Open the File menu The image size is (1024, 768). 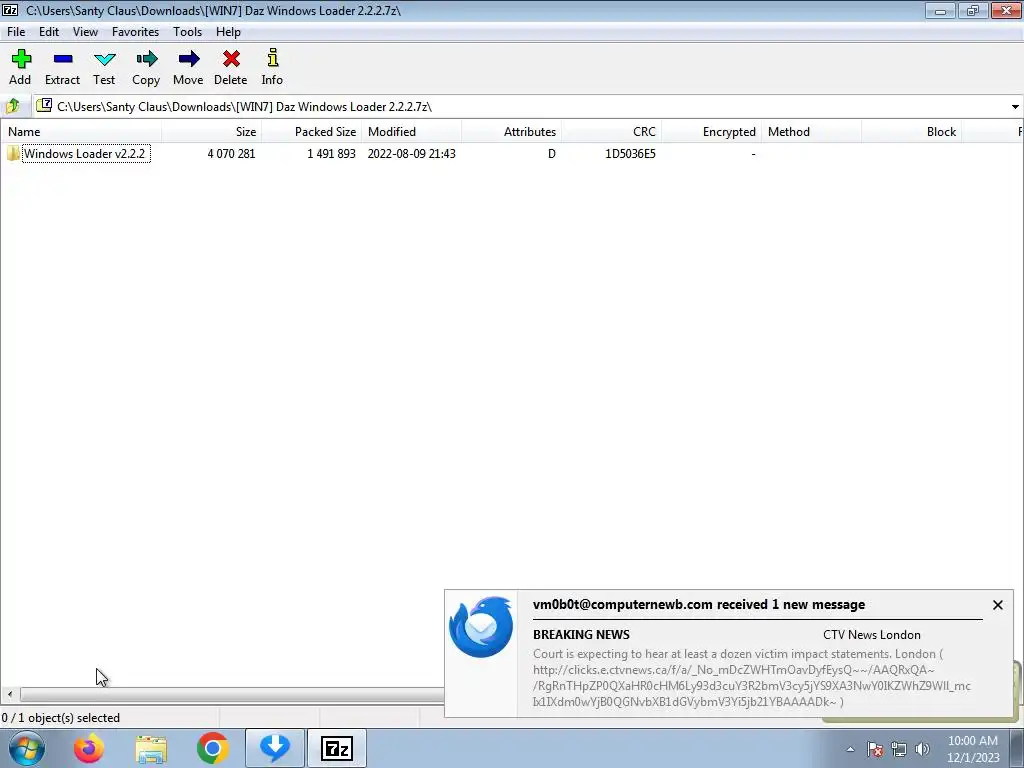tap(16, 31)
